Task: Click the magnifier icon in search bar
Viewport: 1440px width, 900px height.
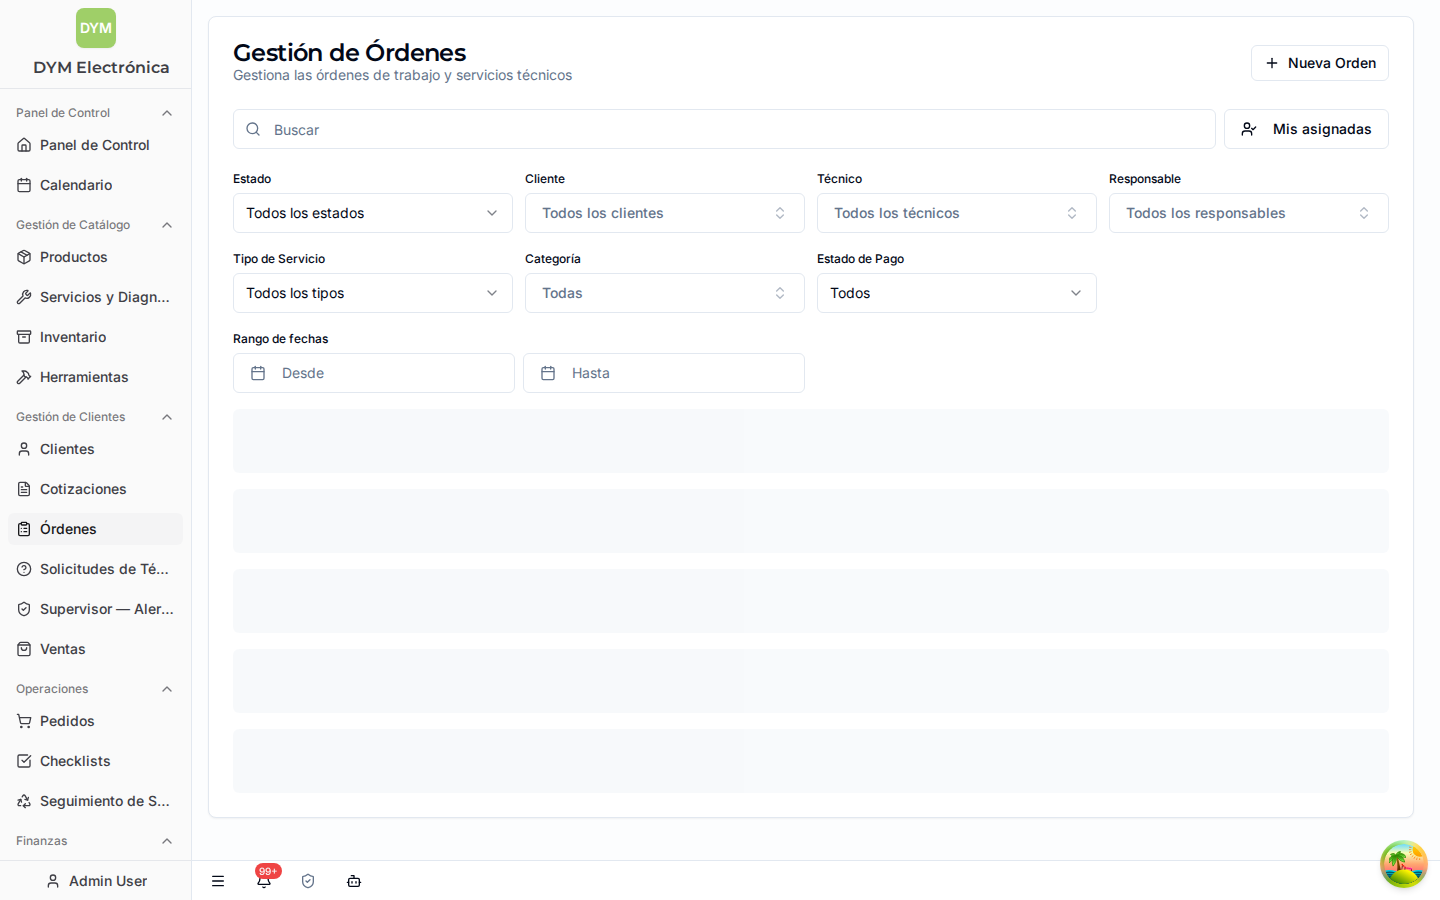Action: tap(254, 129)
